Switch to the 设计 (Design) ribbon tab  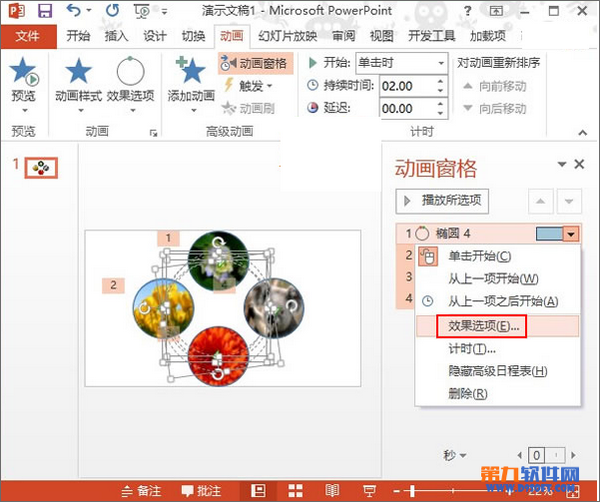pyautogui.click(x=155, y=36)
